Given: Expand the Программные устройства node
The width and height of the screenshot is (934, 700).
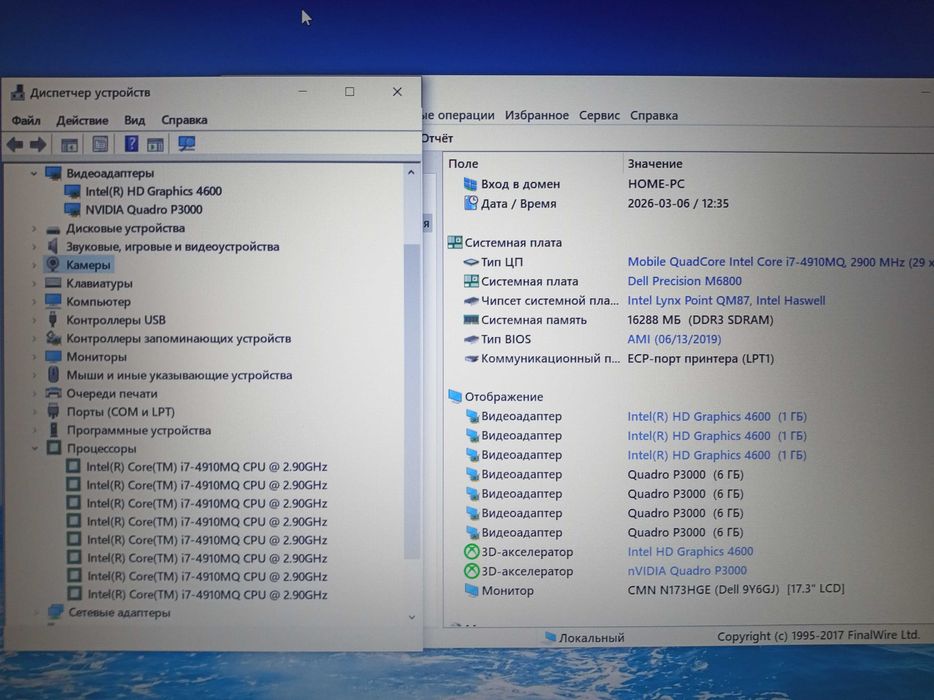Looking at the screenshot, I should (x=35, y=430).
